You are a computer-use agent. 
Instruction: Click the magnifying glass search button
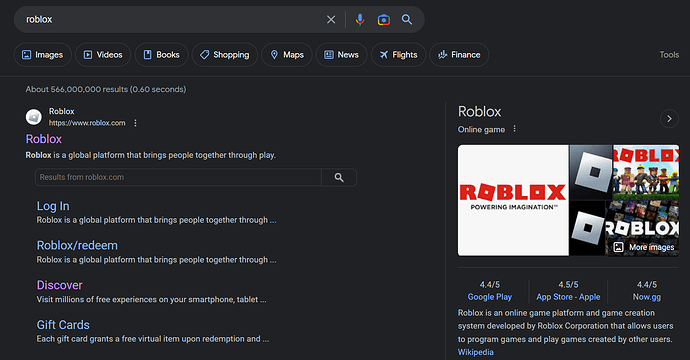point(407,19)
